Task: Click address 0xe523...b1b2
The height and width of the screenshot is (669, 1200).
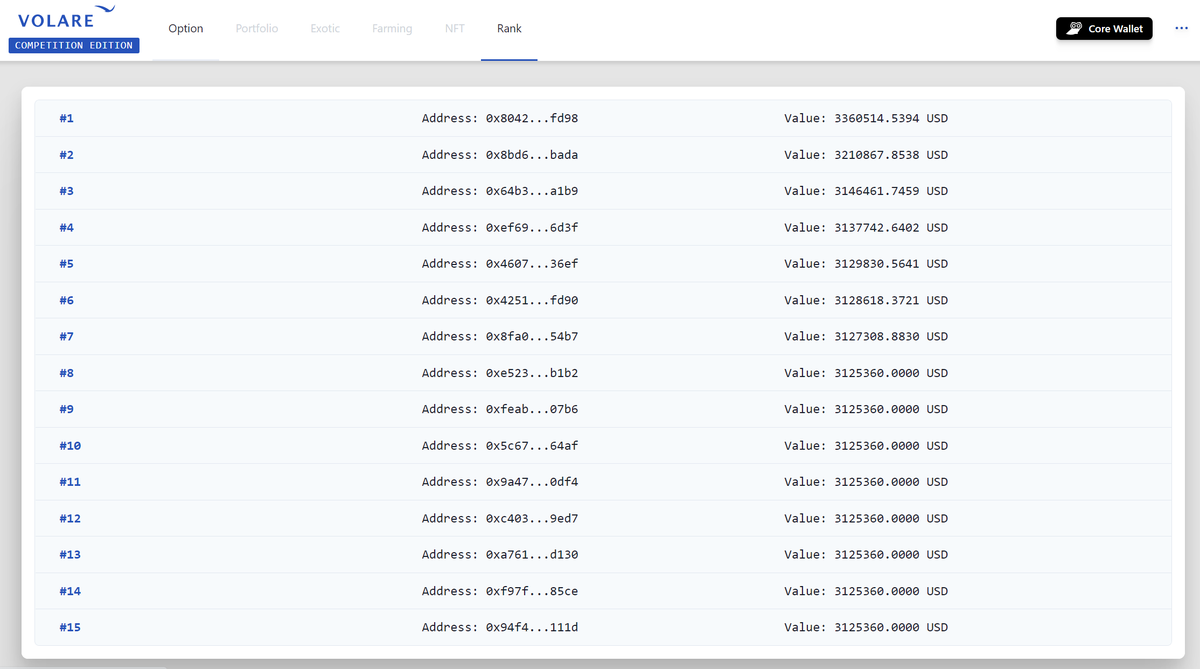Action: [532, 373]
